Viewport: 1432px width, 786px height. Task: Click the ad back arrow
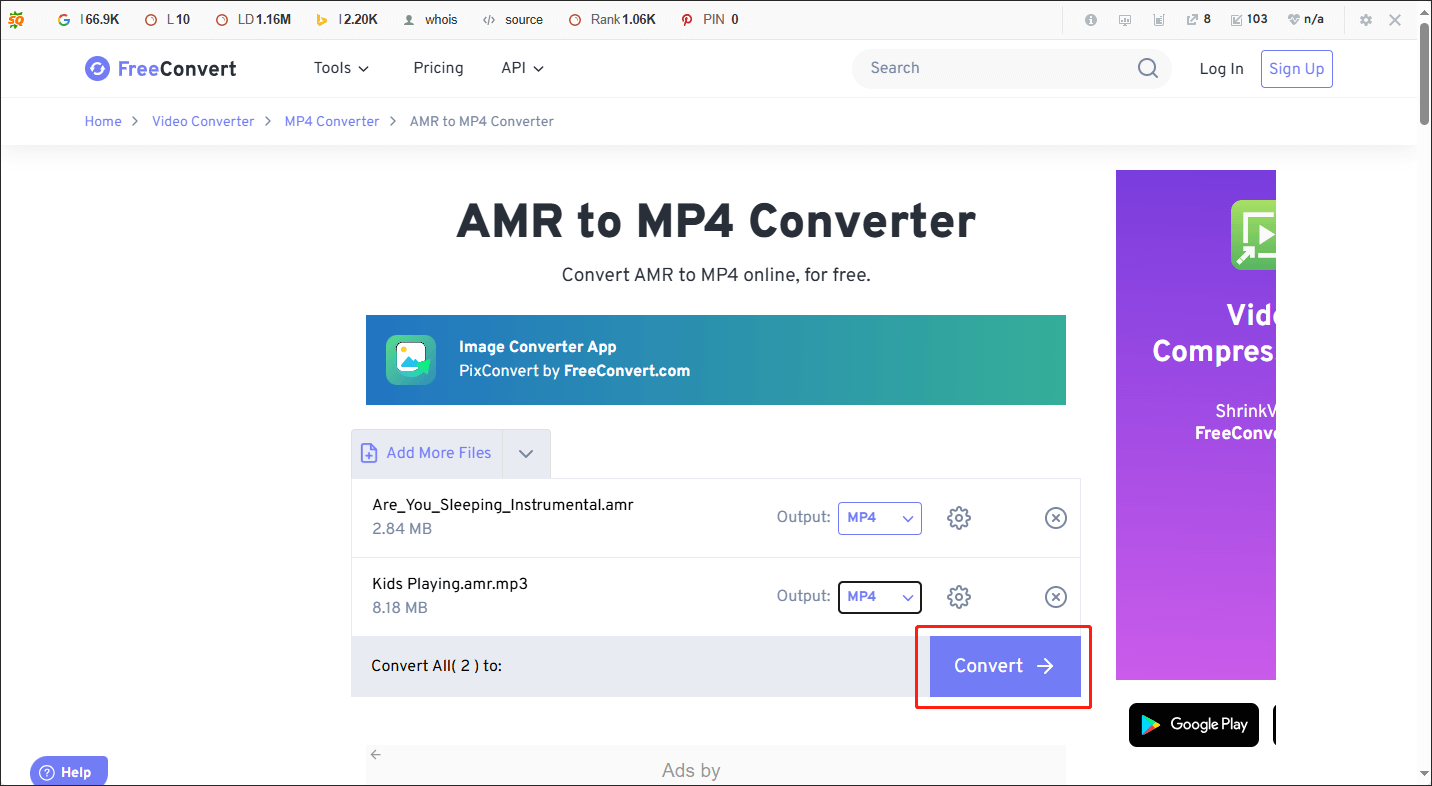(376, 755)
